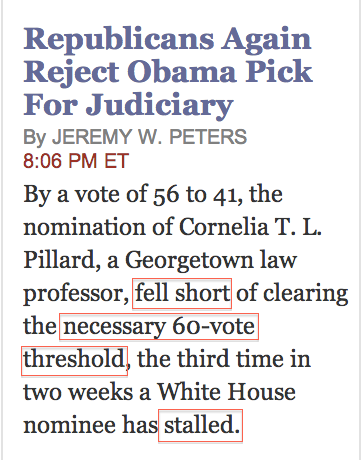Click the word 'Obama' in the headline
The image size is (364, 460).
pos(182,72)
